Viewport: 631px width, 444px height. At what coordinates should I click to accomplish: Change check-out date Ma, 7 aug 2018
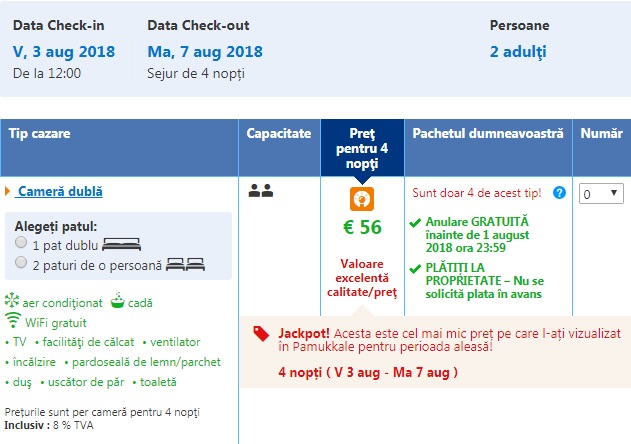click(x=202, y=52)
